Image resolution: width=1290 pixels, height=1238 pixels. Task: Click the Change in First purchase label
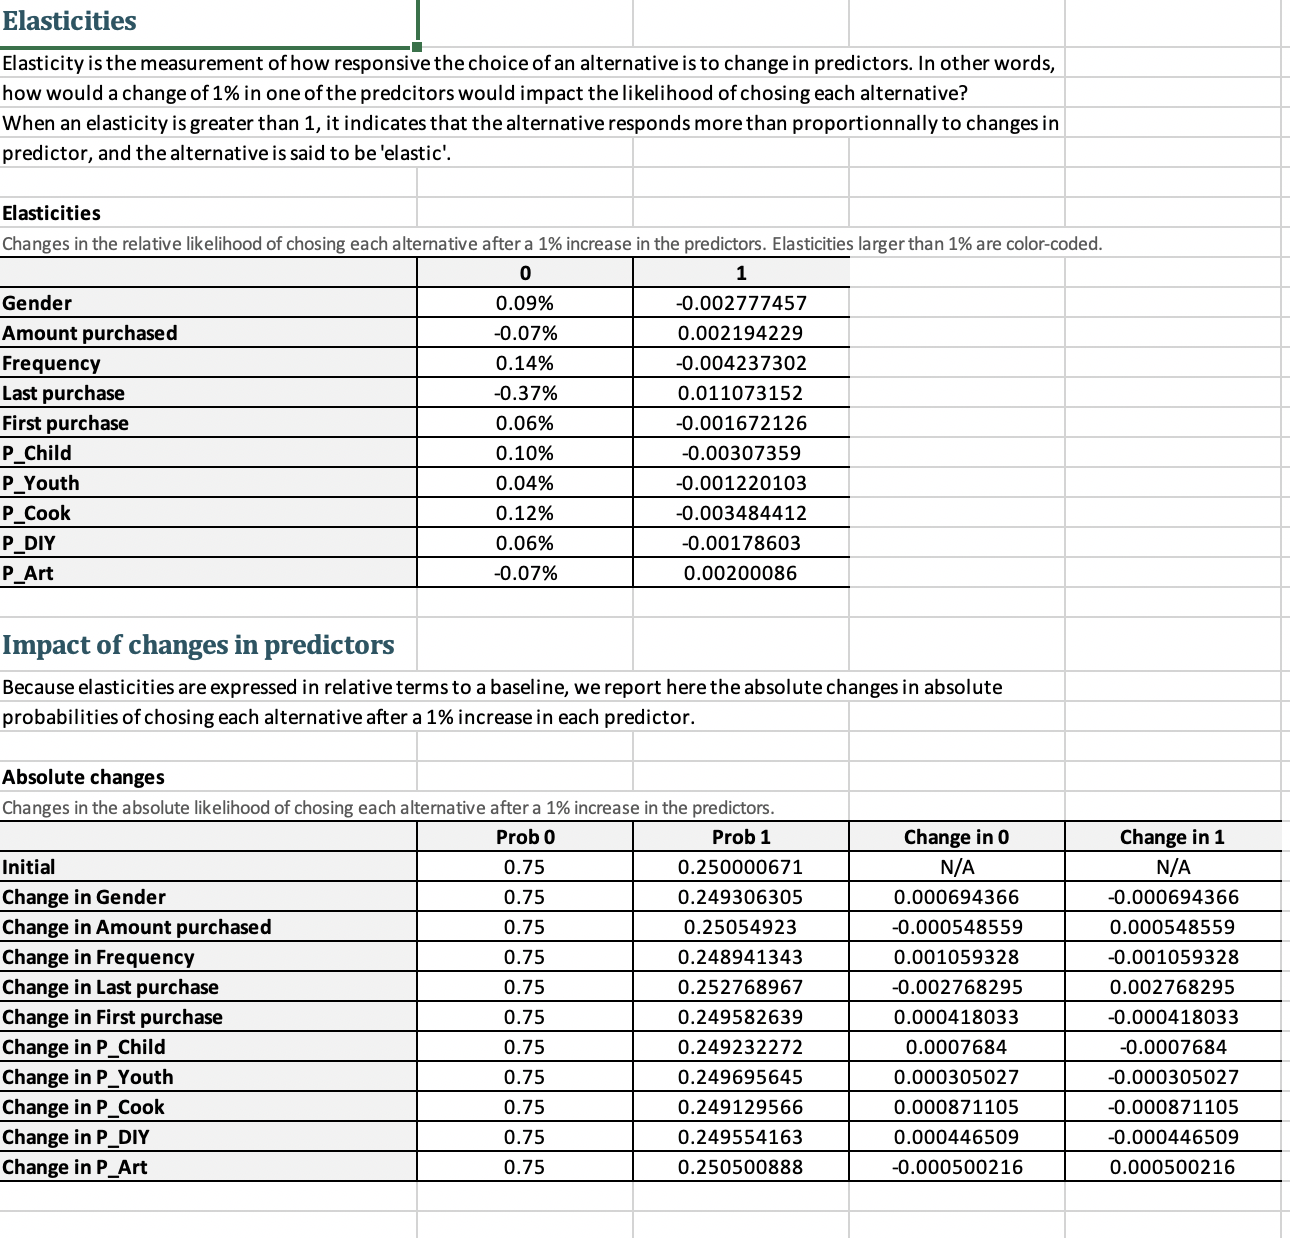coord(208,1017)
